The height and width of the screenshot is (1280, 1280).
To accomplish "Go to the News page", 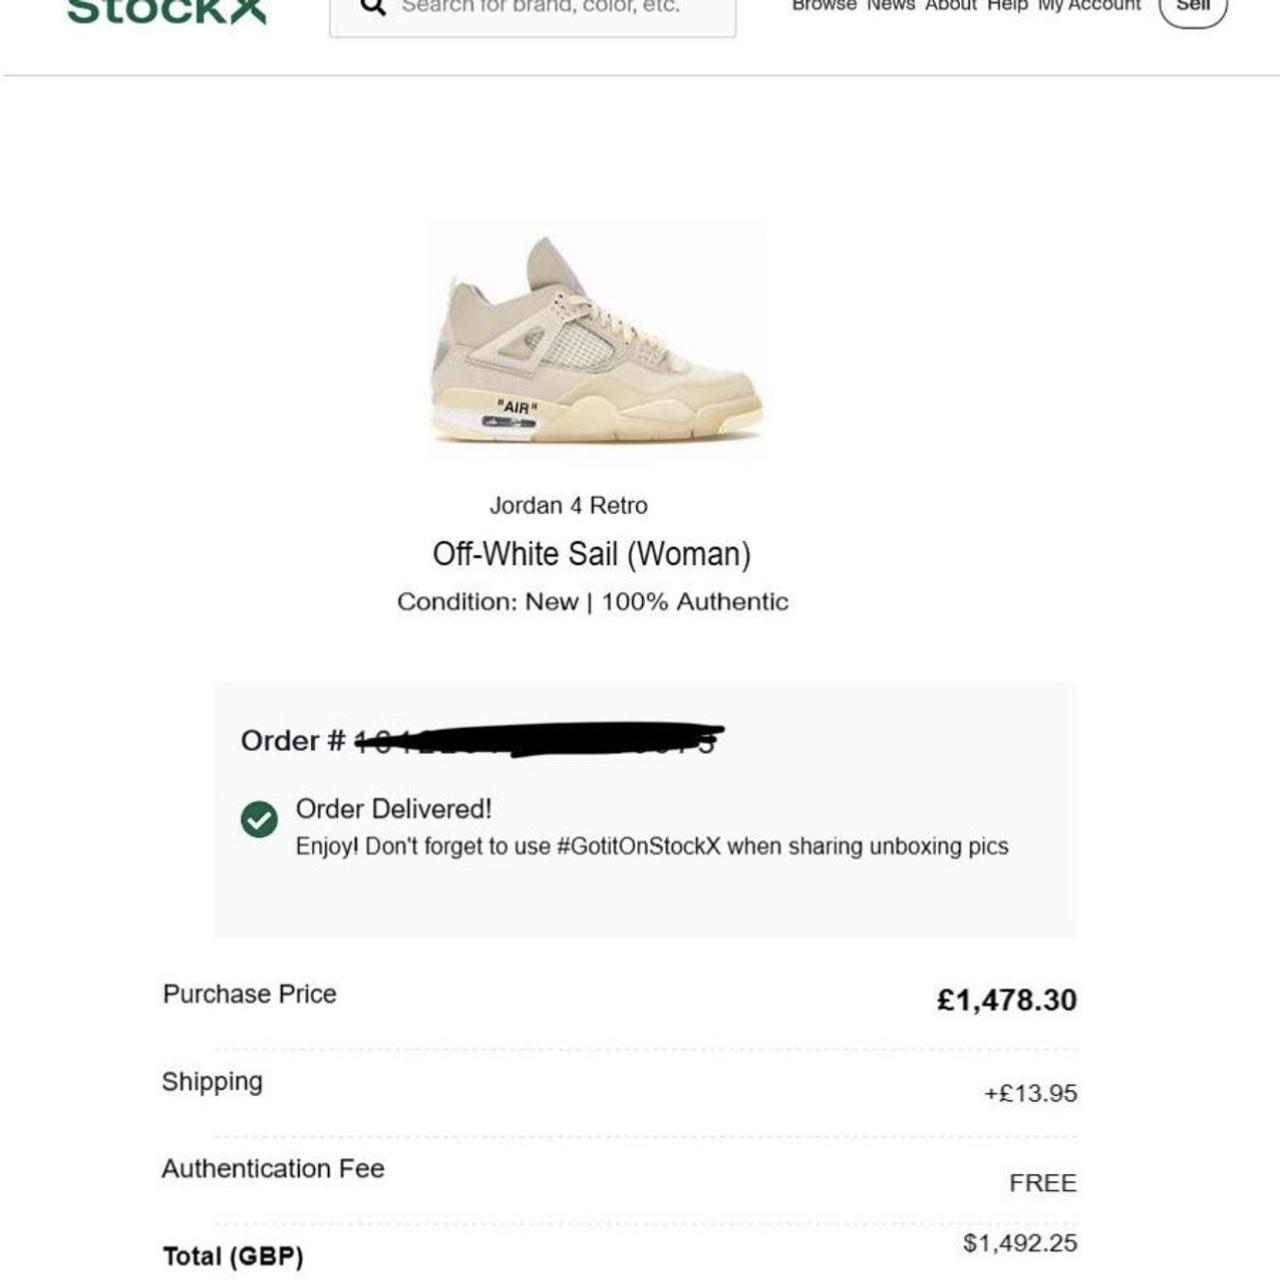I will pos(891,6).
